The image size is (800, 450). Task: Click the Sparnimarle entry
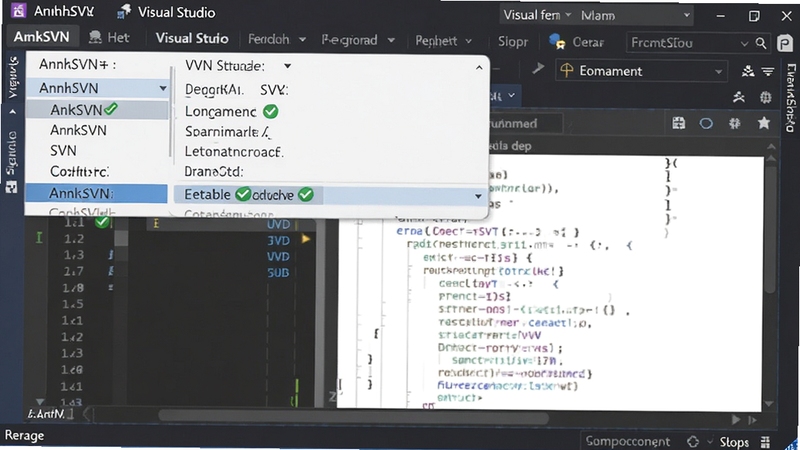pyautogui.click(x=228, y=132)
